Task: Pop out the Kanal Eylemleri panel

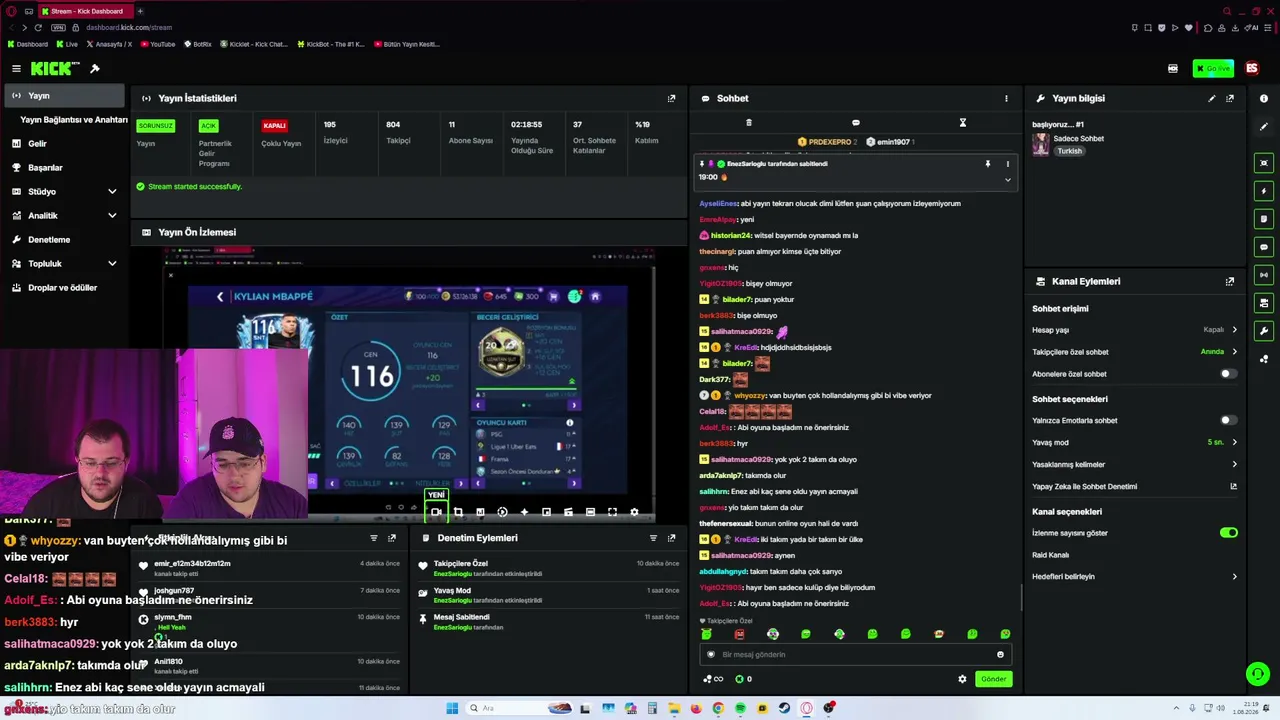Action: click(1230, 281)
